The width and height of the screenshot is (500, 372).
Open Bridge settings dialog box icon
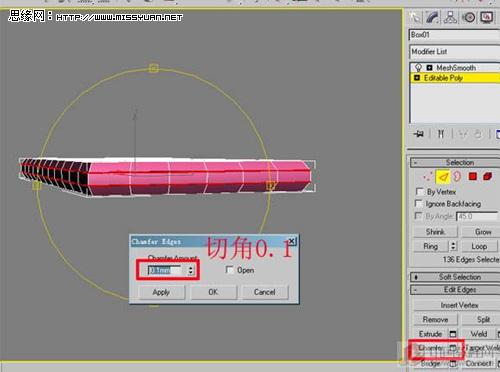click(453, 363)
